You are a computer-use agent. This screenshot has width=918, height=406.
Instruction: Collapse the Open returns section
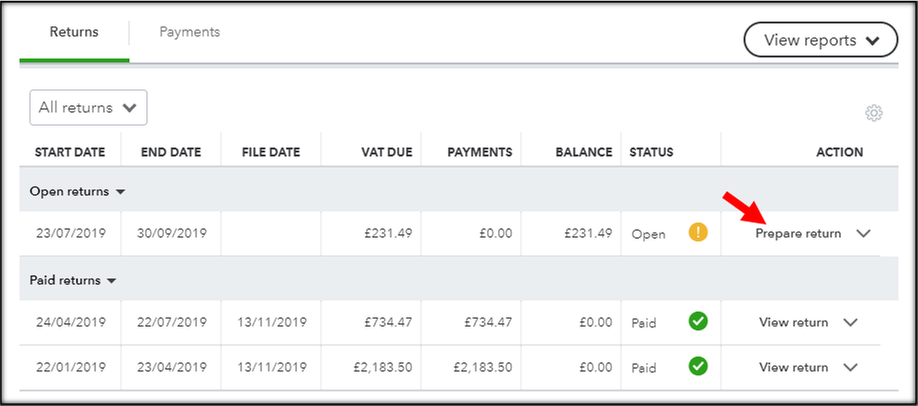77,192
